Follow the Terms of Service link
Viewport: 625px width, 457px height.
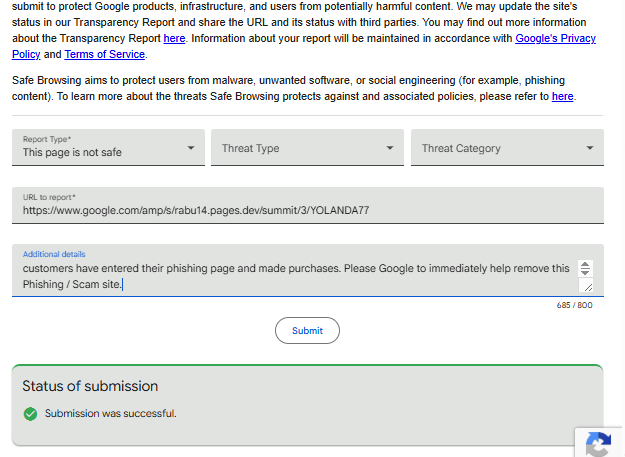click(104, 54)
